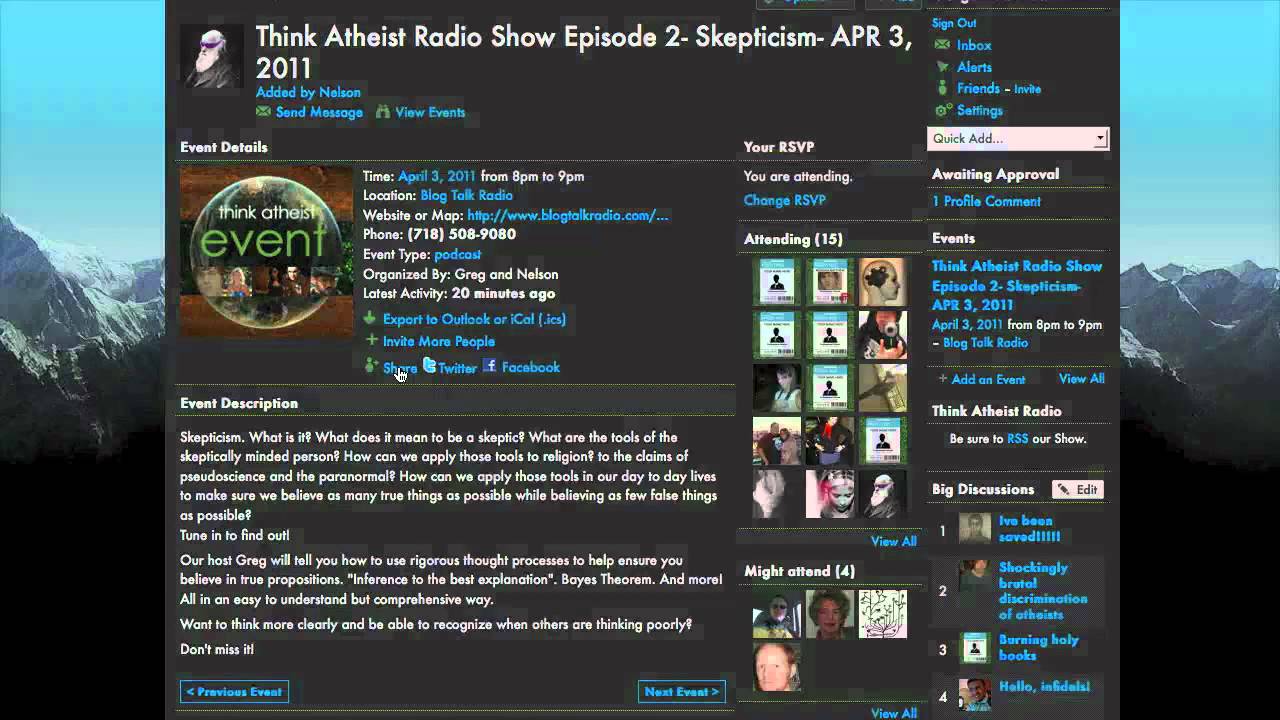Open the 'Hello, infidels!' discussion
Screen dimensions: 1280x720
coord(1044,686)
